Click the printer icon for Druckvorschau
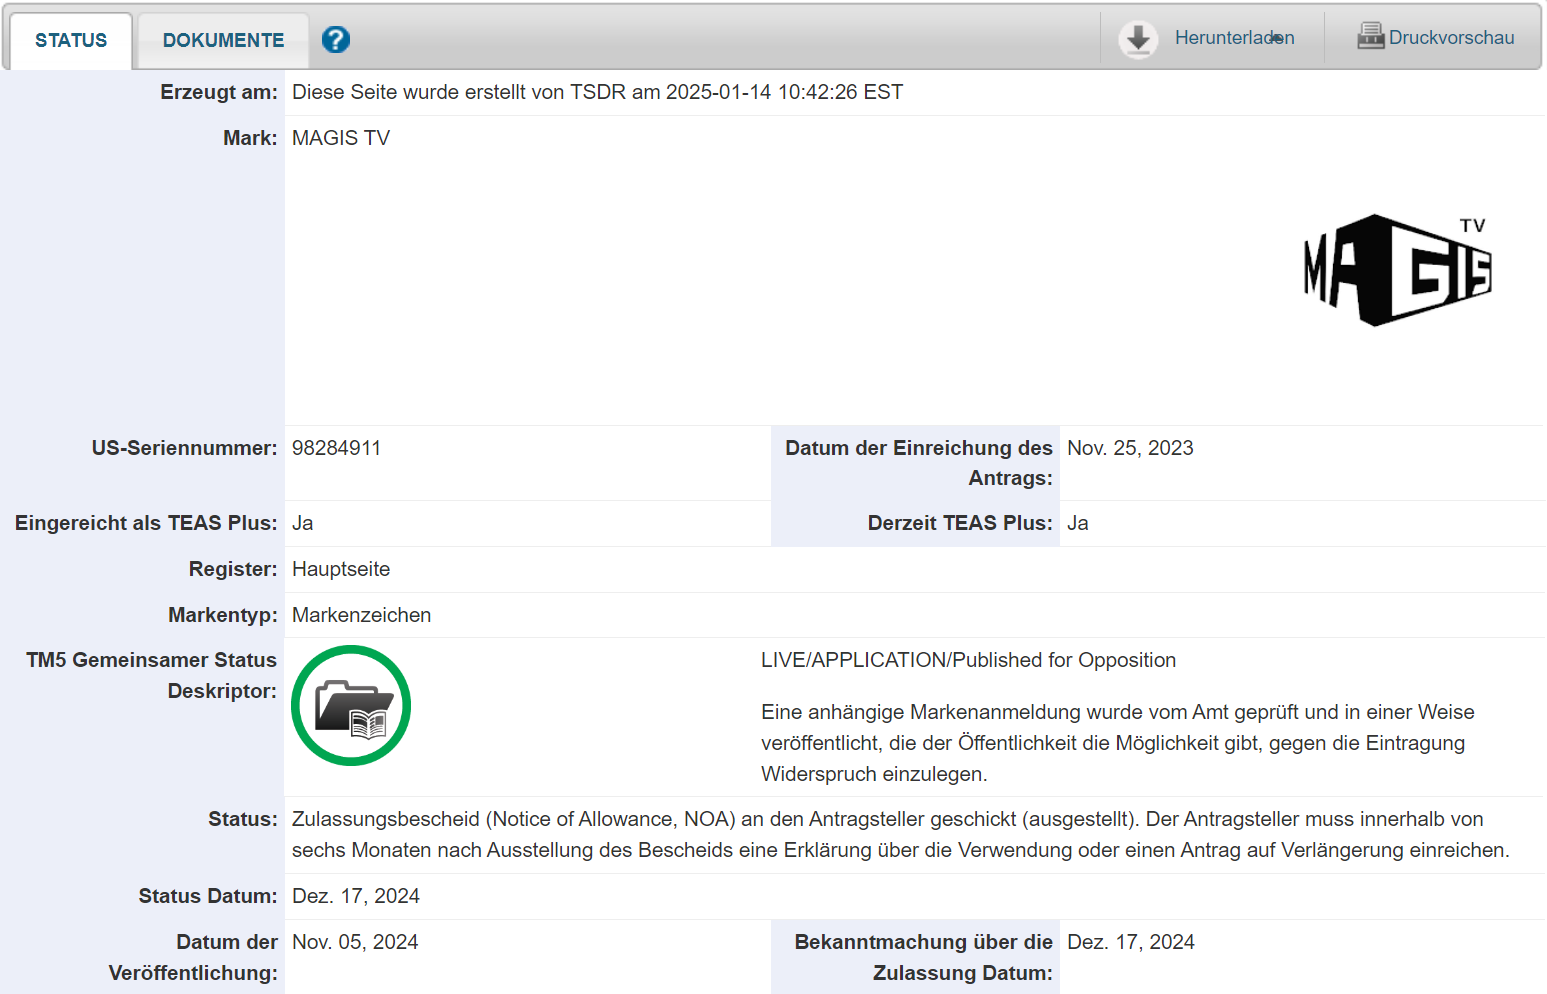The image size is (1547, 994). 1370,36
